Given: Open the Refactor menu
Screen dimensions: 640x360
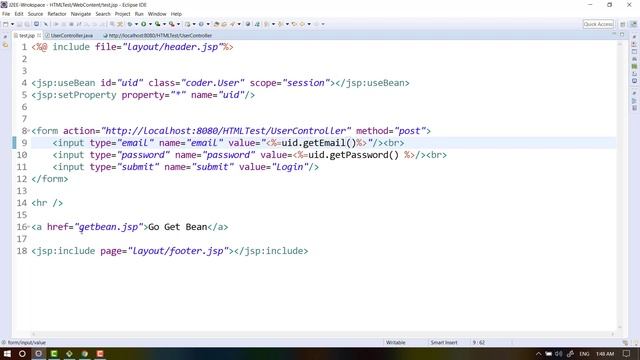Looking at the screenshot, I should [x=57, y=14].
